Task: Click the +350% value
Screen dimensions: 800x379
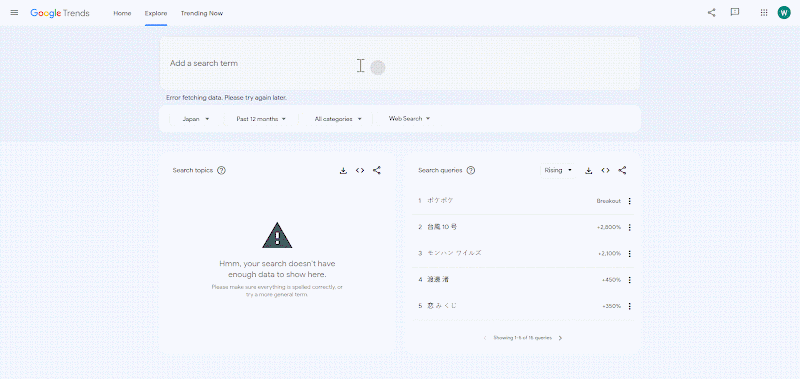Action: coord(611,306)
